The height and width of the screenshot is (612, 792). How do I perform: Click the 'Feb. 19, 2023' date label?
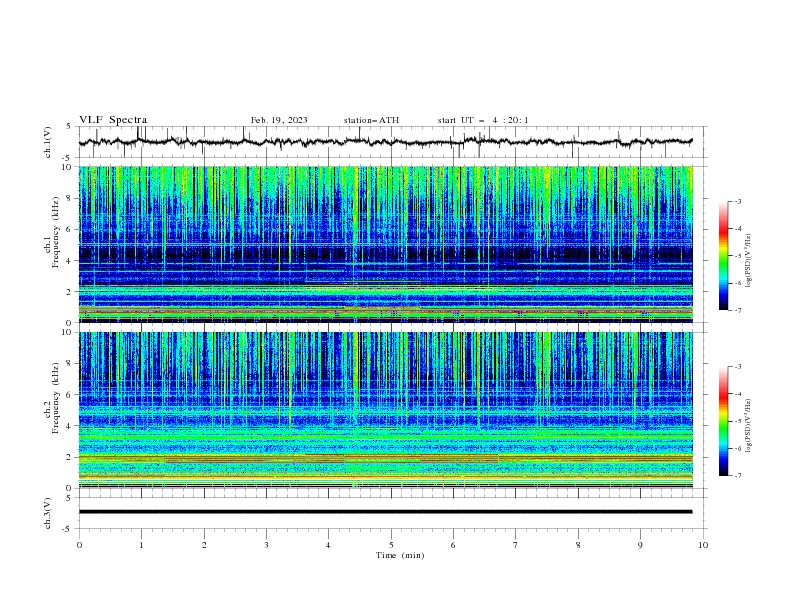point(279,120)
